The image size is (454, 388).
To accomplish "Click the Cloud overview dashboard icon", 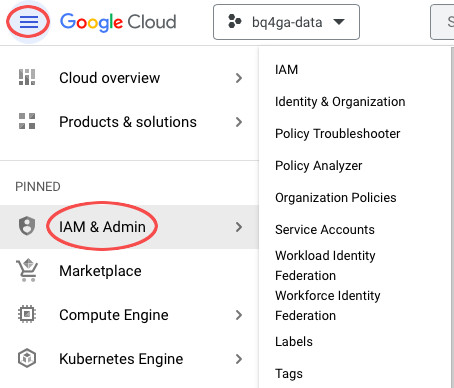I will (x=27, y=77).
